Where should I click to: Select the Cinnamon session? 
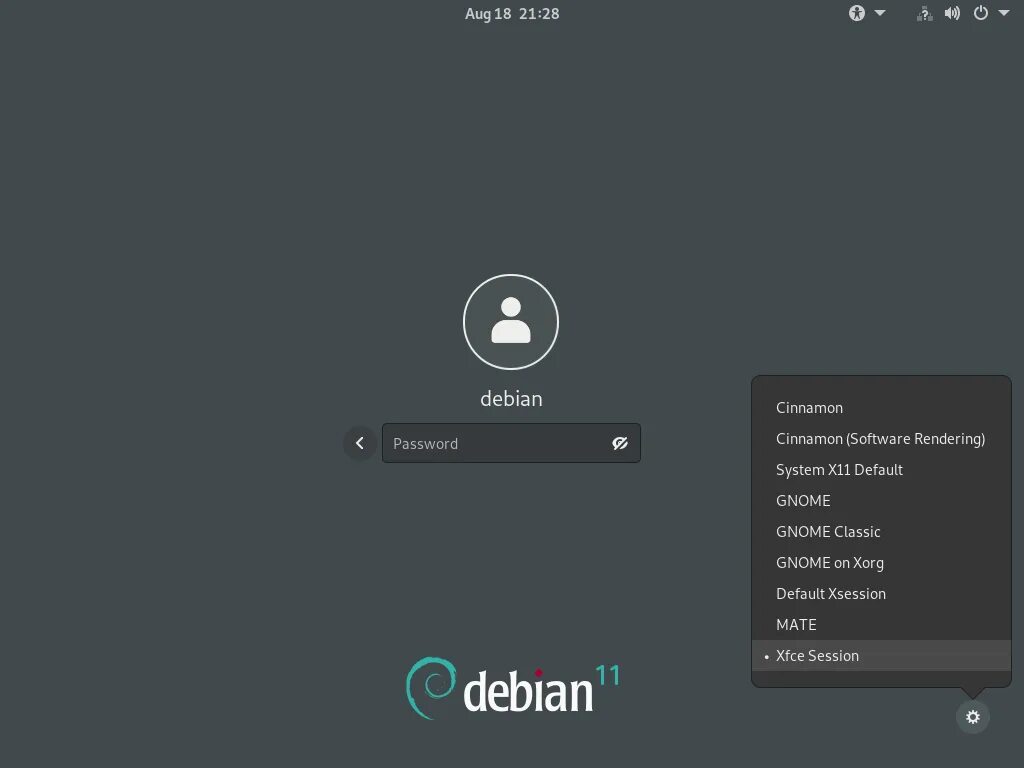click(881, 408)
